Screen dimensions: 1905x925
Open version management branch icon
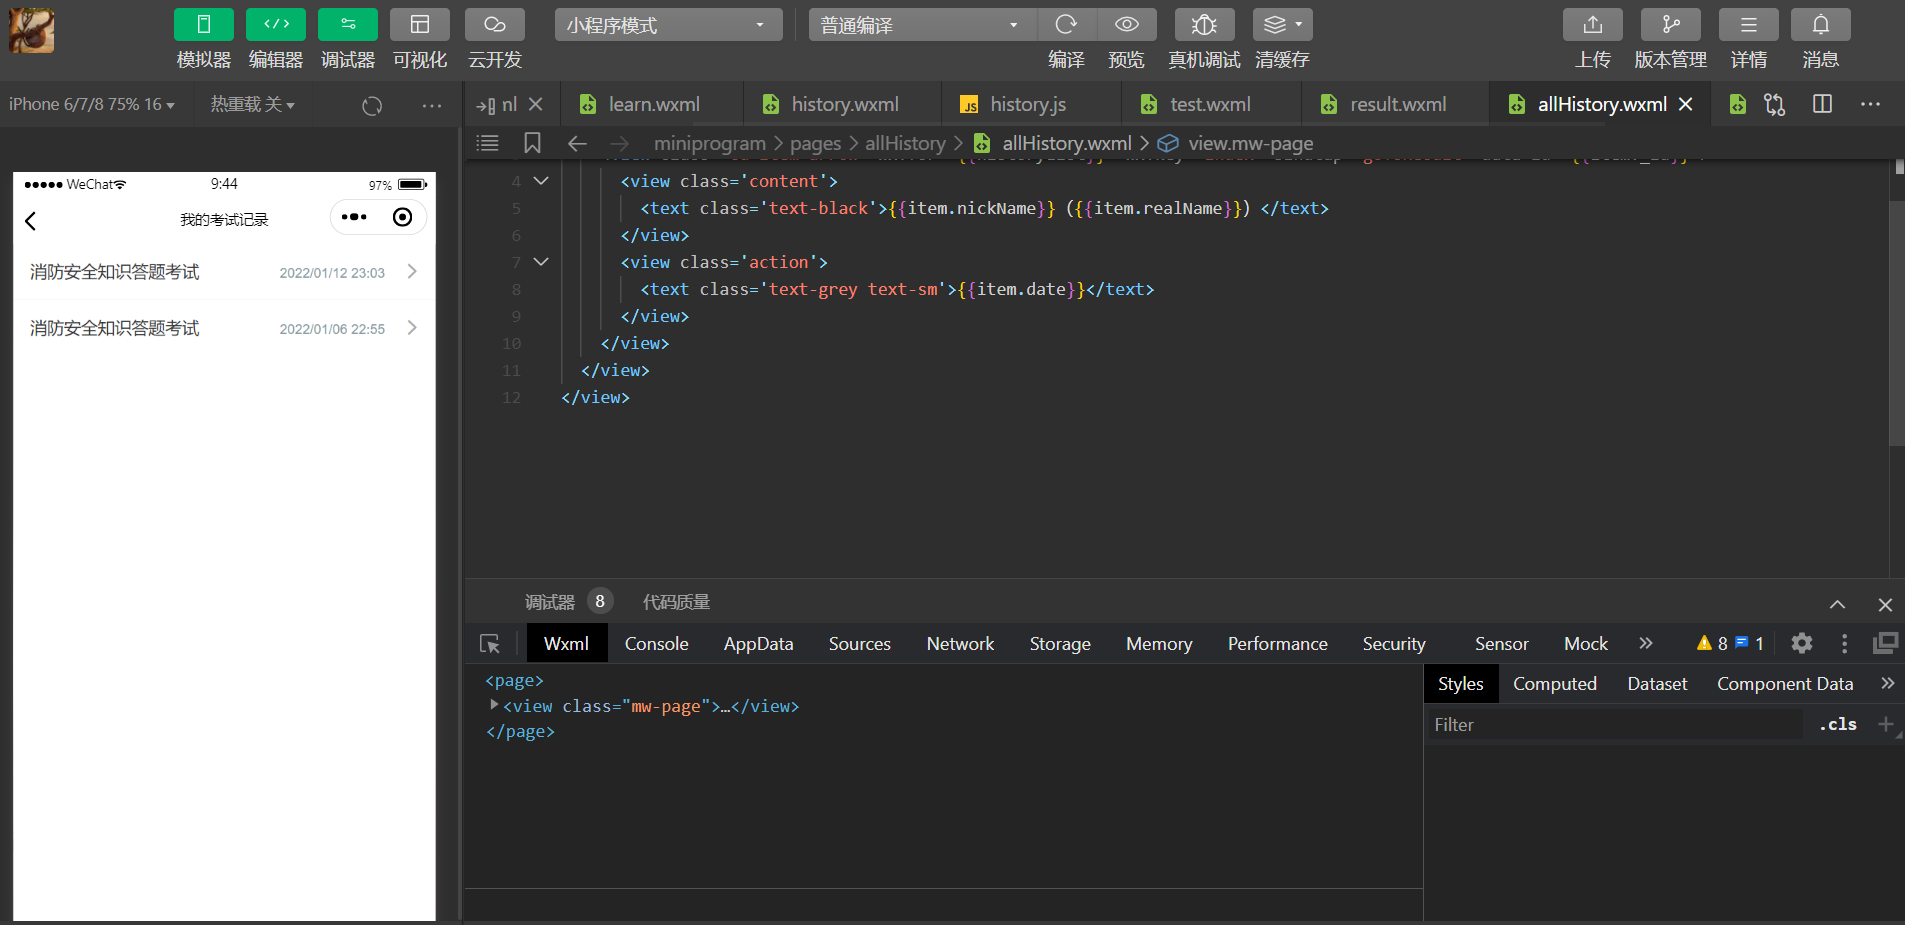click(1671, 25)
